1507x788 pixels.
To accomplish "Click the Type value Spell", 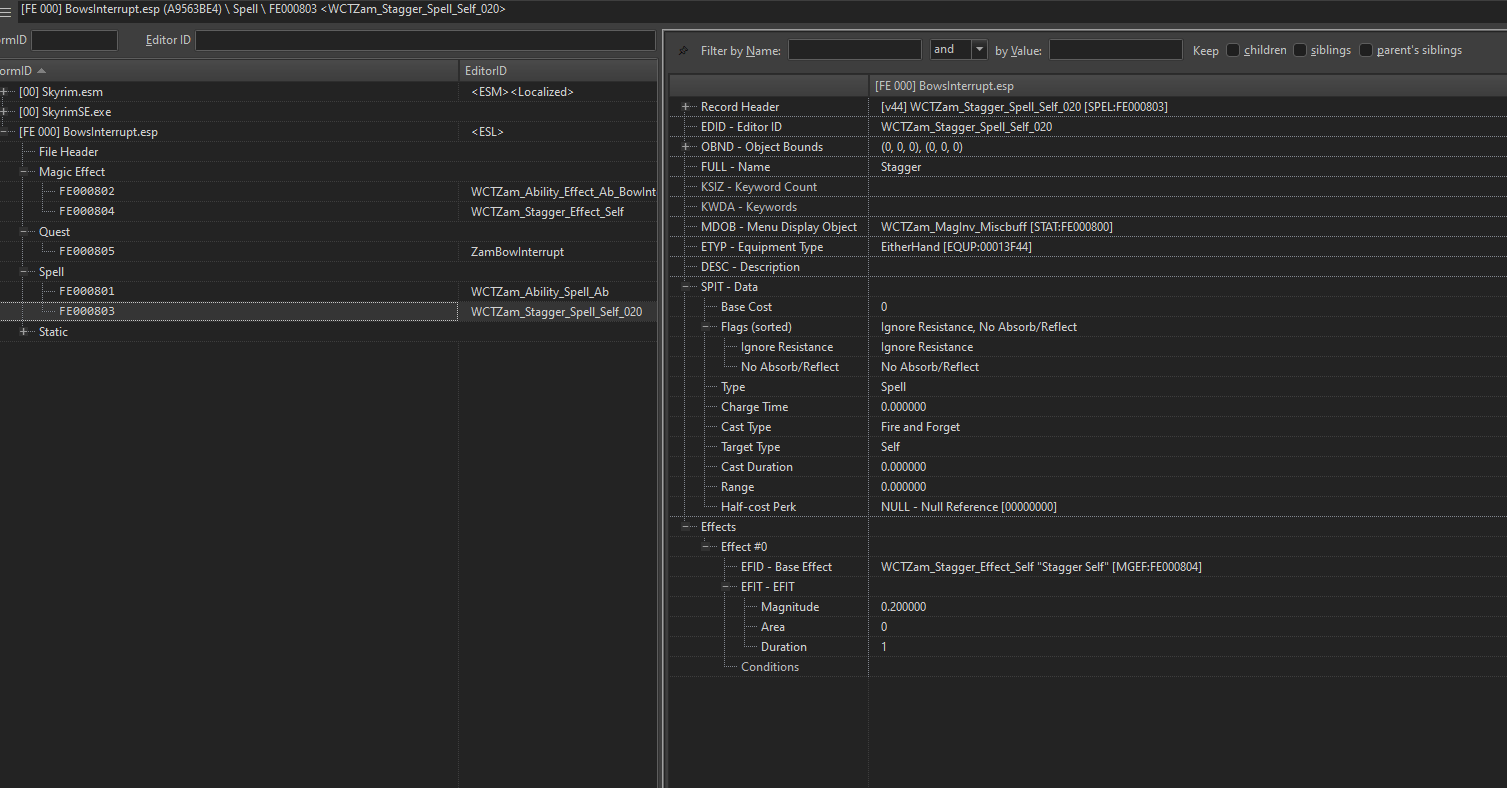I will pyautogui.click(x=894, y=387).
